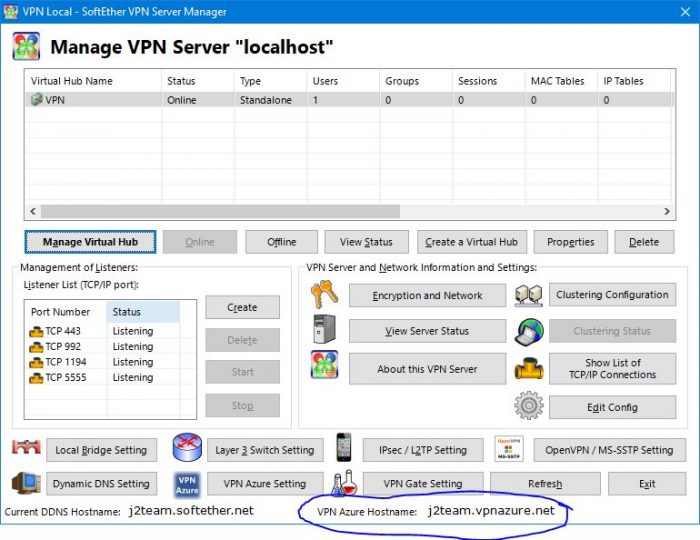Set the hub Offline
This screenshot has height=540, width=700.
tap(281, 242)
